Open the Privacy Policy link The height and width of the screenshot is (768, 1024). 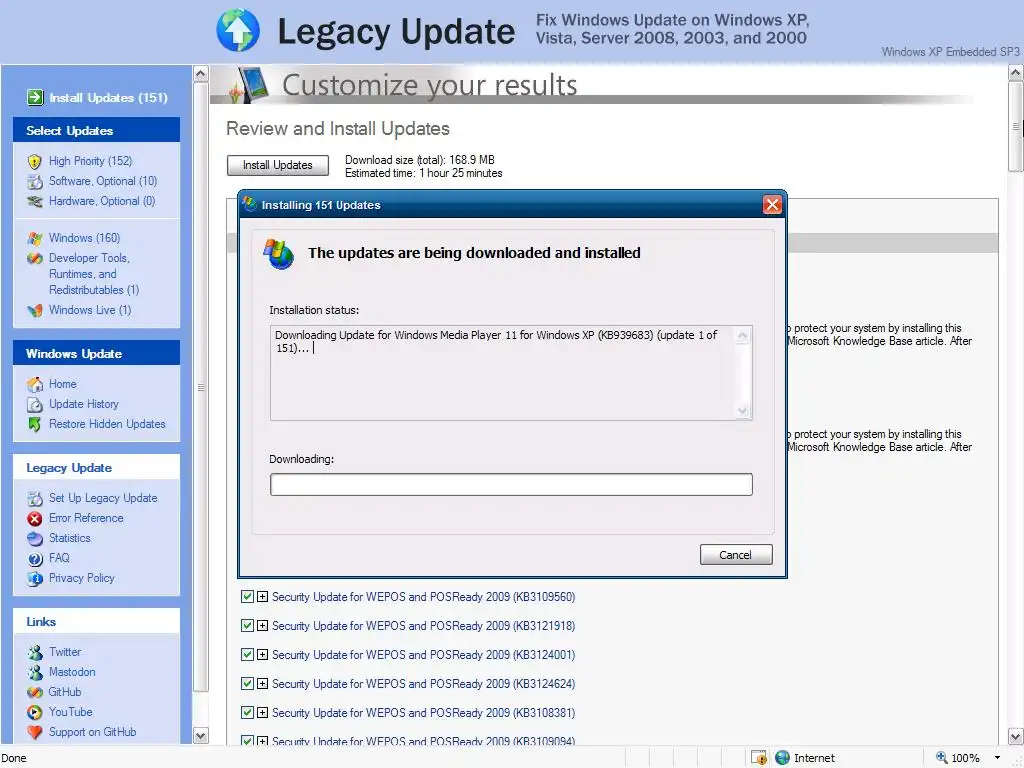[x=82, y=578]
